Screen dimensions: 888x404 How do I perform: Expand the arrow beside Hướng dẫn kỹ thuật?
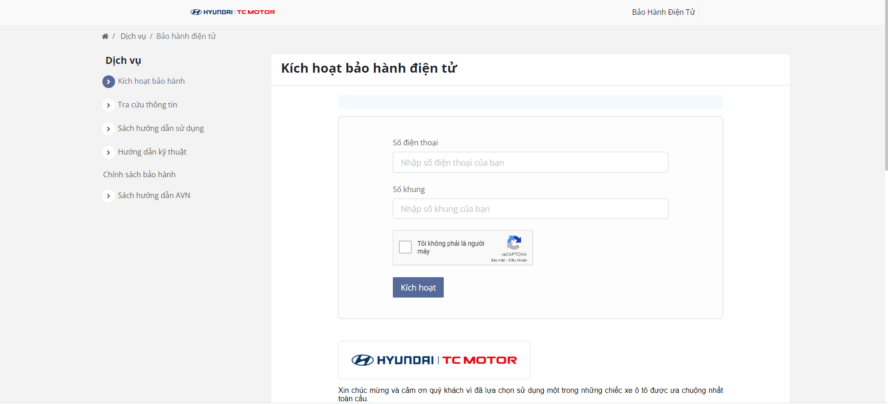pos(108,152)
